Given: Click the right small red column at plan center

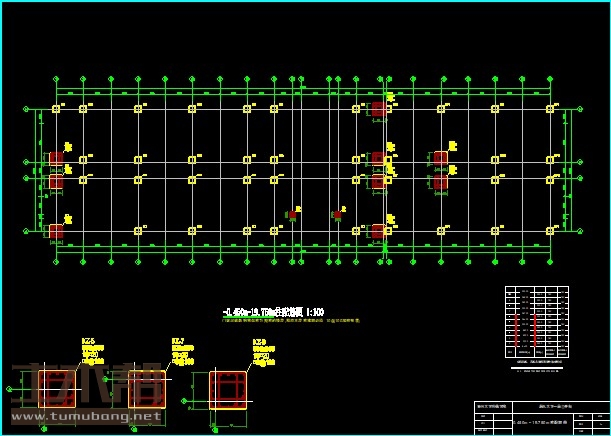Looking at the screenshot, I should pos(337,214).
